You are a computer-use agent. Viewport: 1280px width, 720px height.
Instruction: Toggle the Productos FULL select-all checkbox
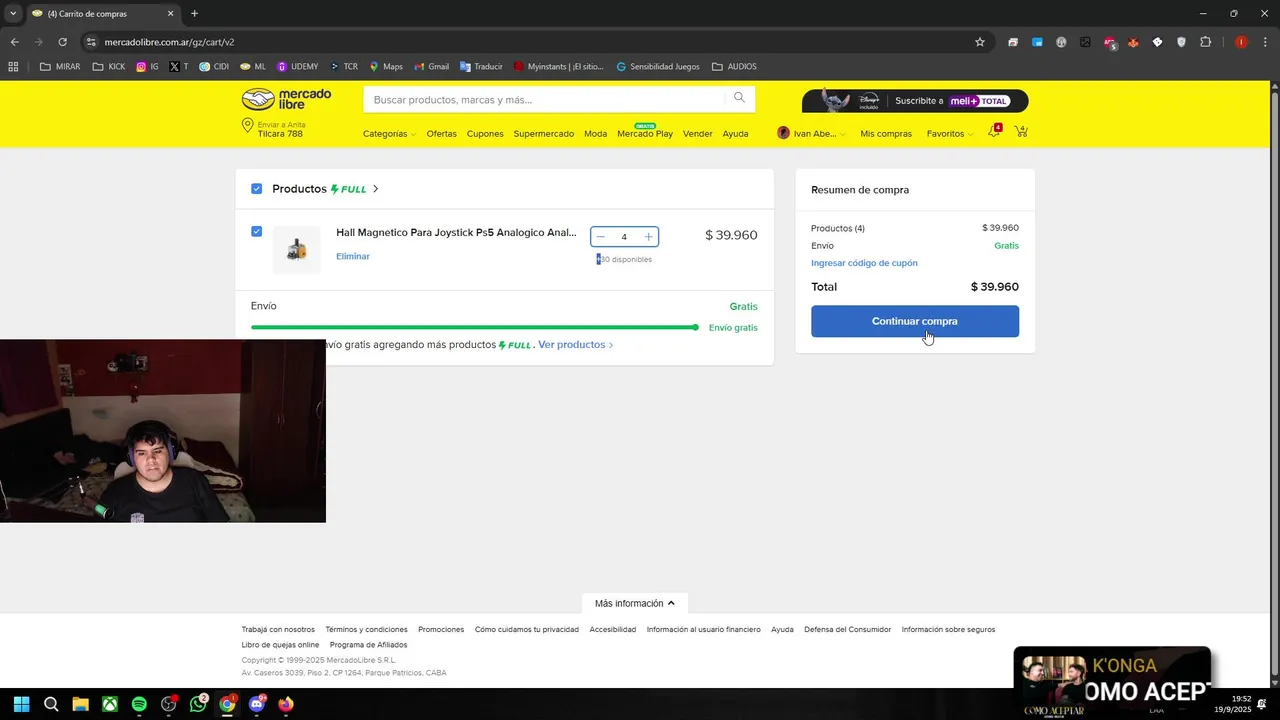point(257,189)
